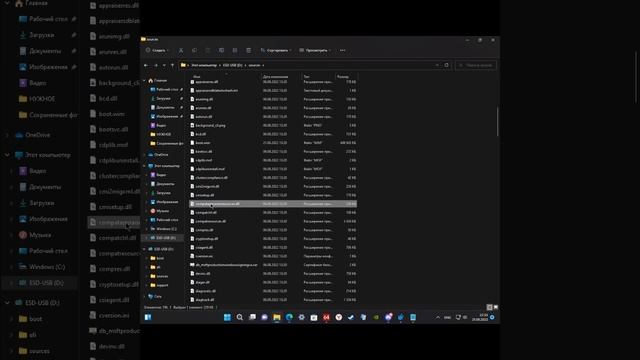Open the Создать (New) dropdown
Viewport: 640px width, 360px height.
[x=158, y=50]
